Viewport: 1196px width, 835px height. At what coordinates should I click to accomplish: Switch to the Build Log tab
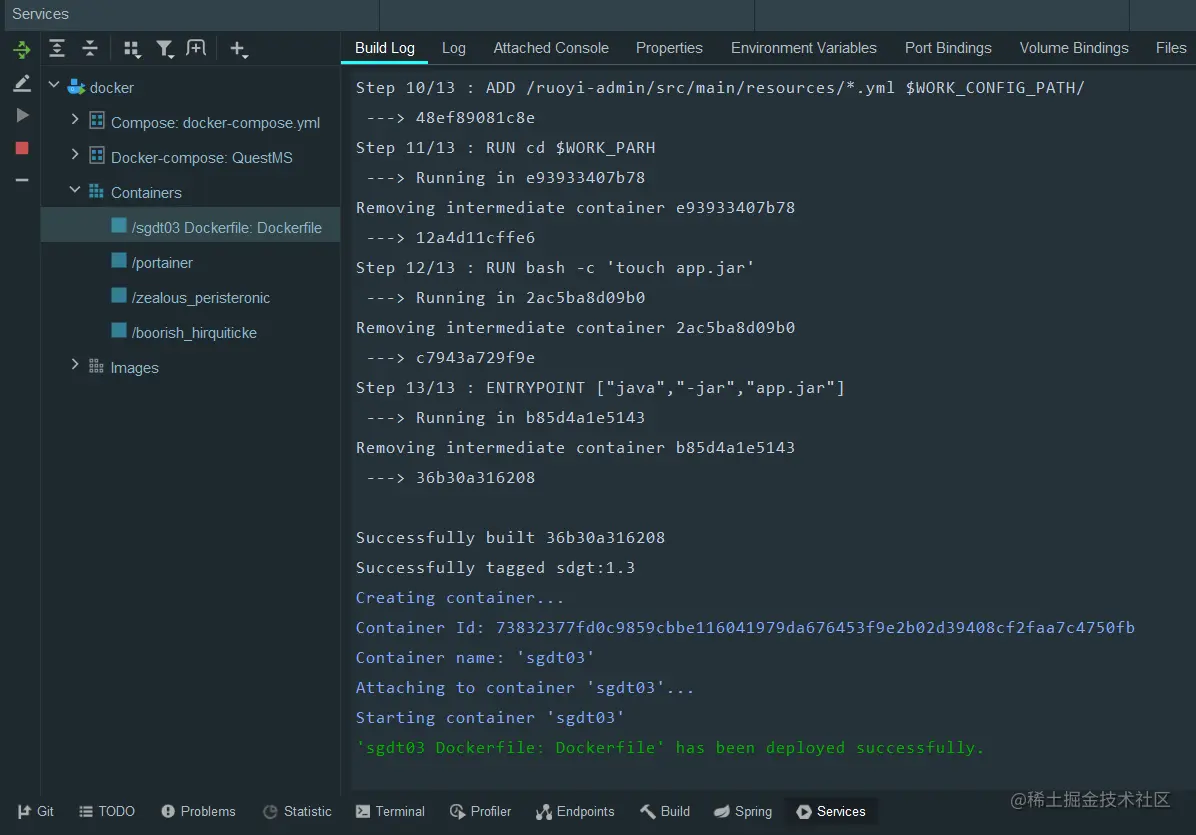point(384,48)
